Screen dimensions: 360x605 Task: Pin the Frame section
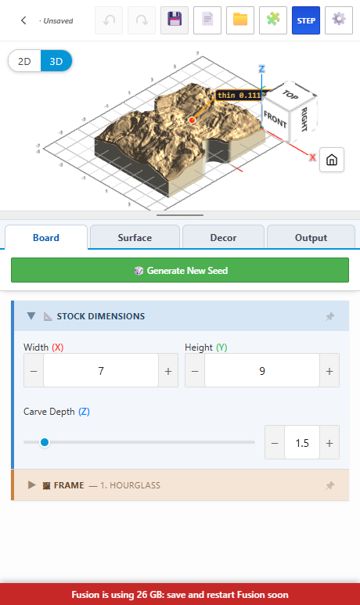pos(330,485)
